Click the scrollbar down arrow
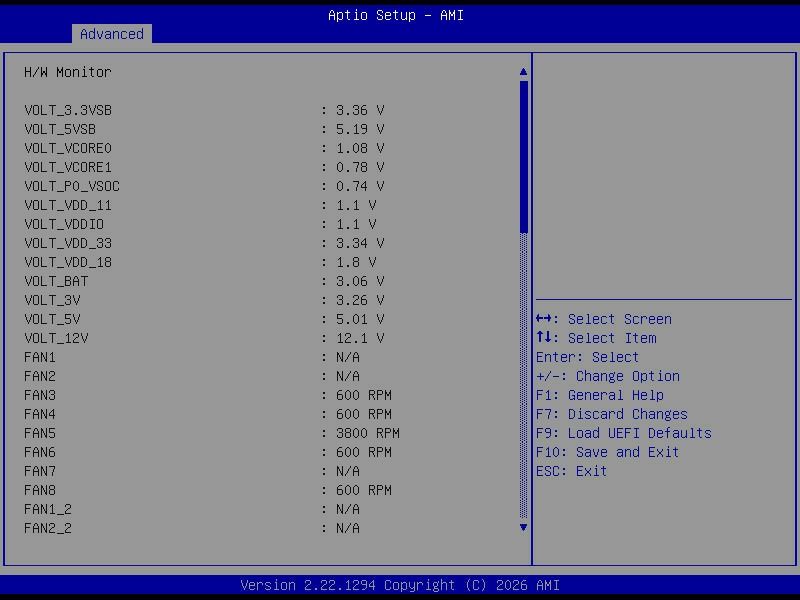Viewport: 800px width, 600px height. tap(523, 528)
